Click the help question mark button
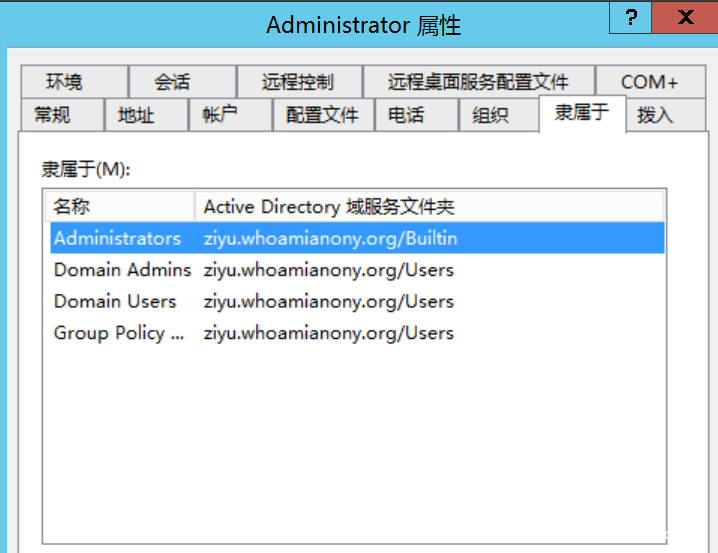 click(x=632, y=18)
